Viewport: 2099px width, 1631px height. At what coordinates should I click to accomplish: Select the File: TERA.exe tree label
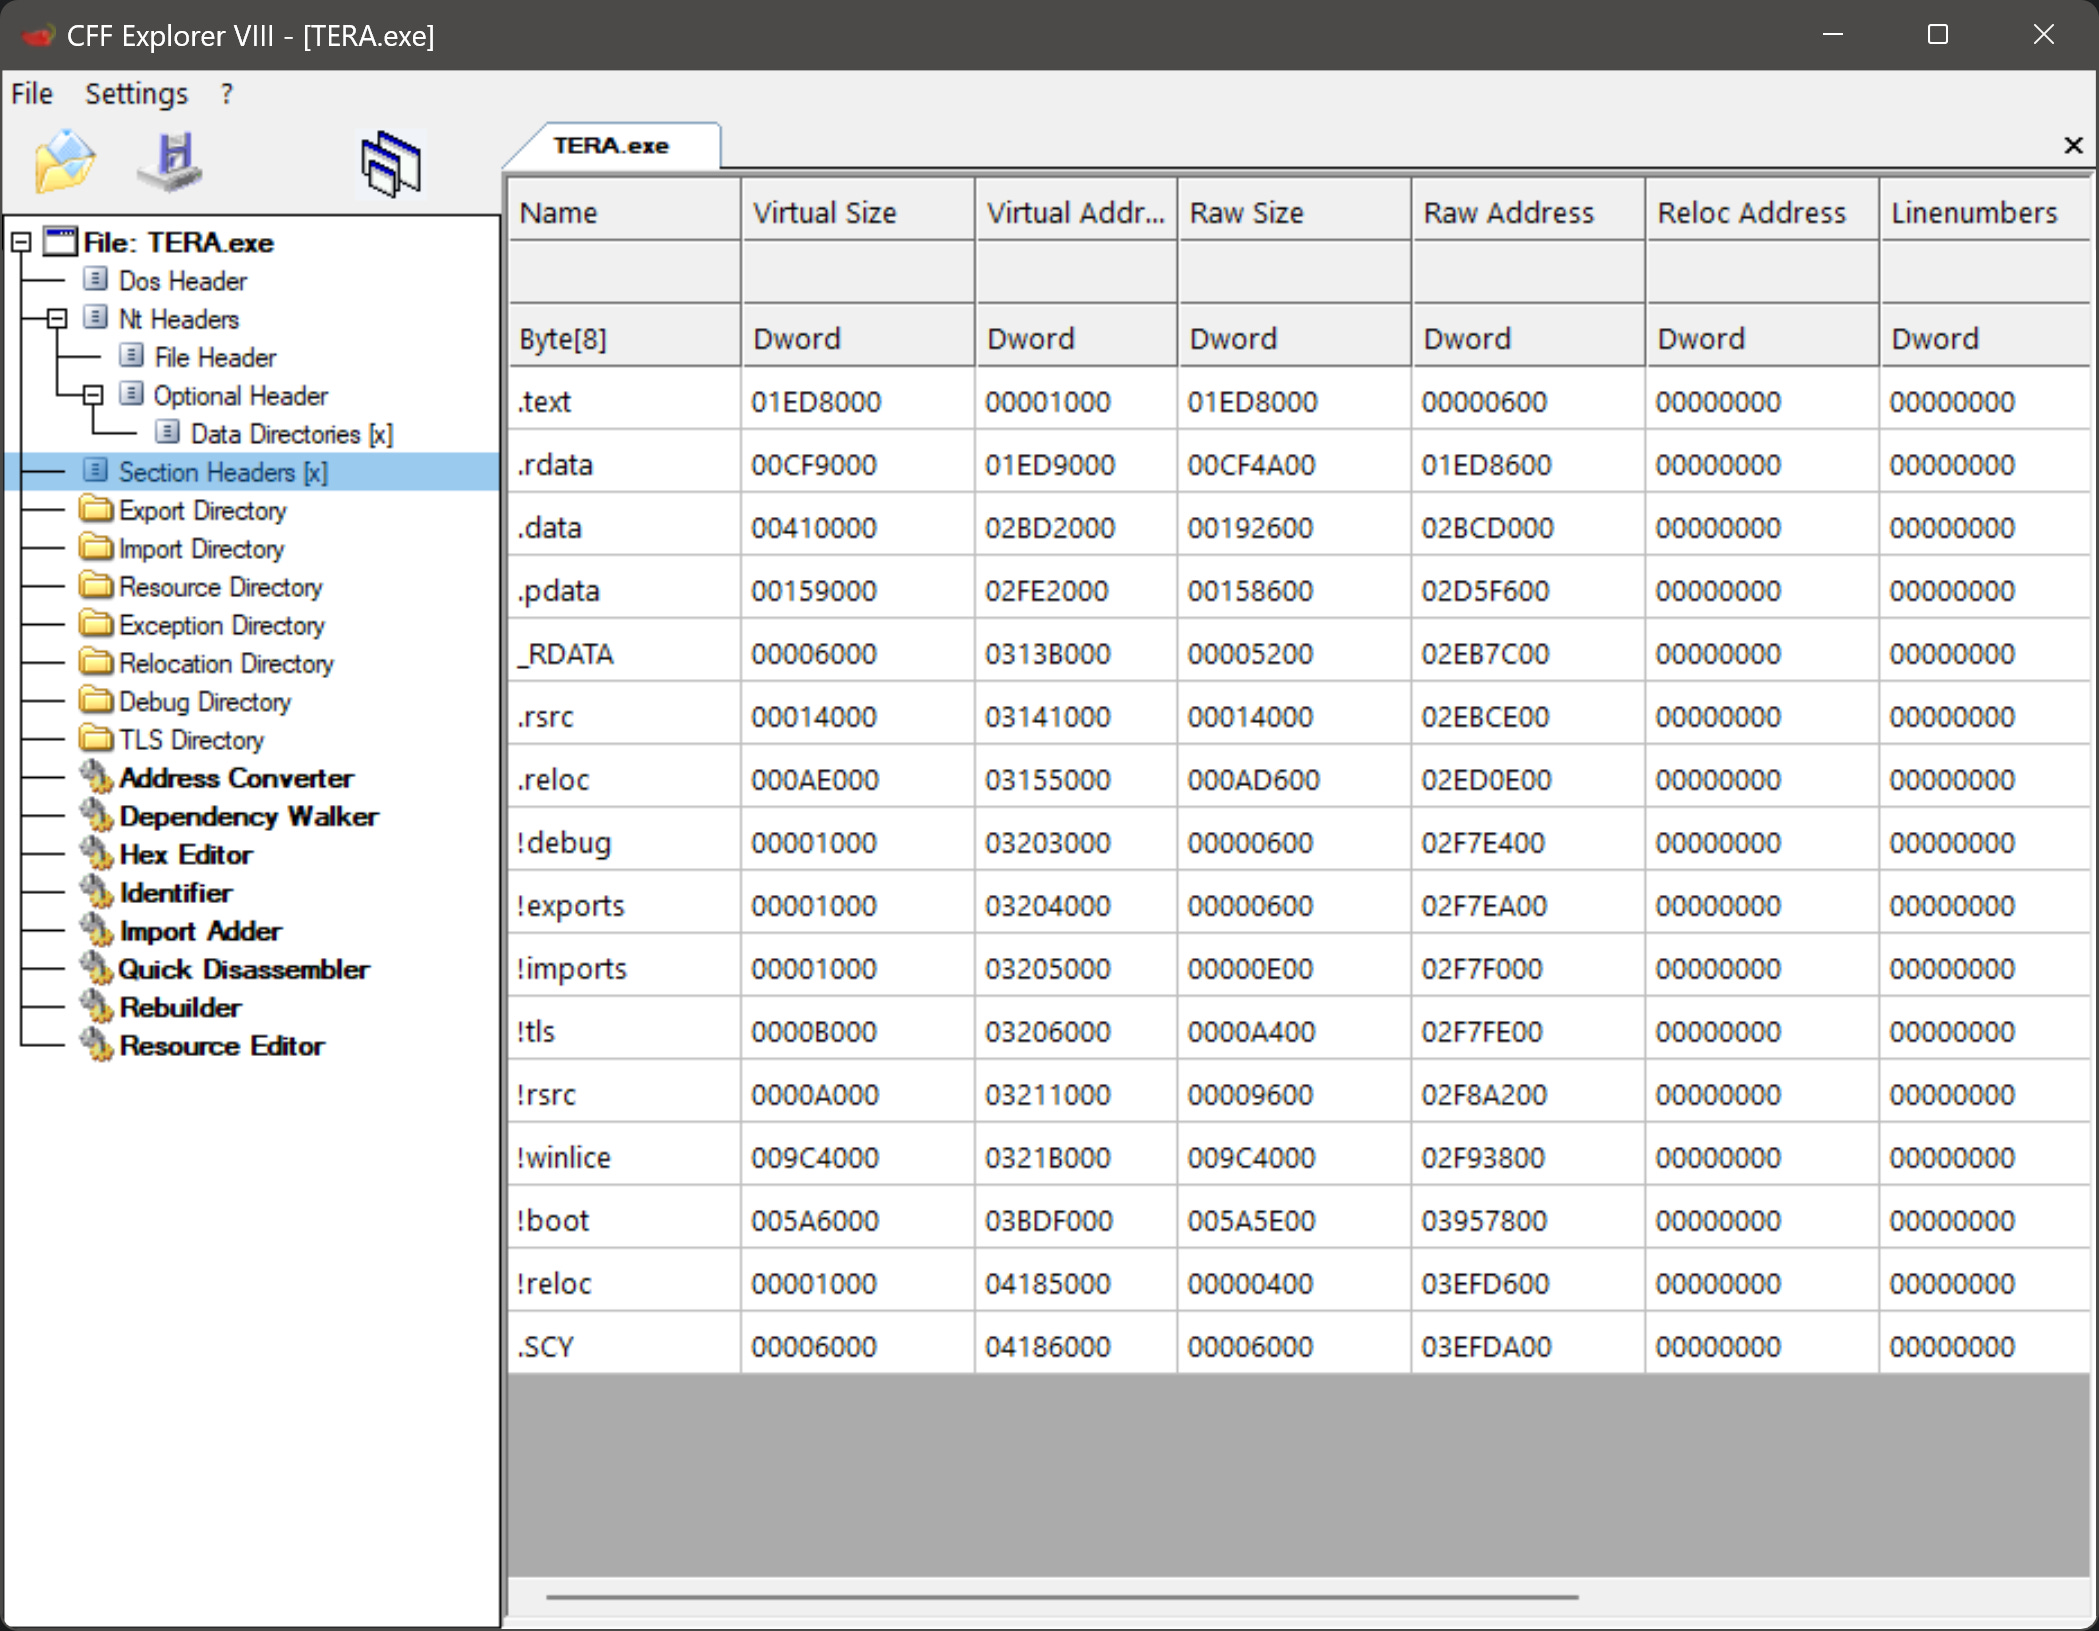point(178,243)
